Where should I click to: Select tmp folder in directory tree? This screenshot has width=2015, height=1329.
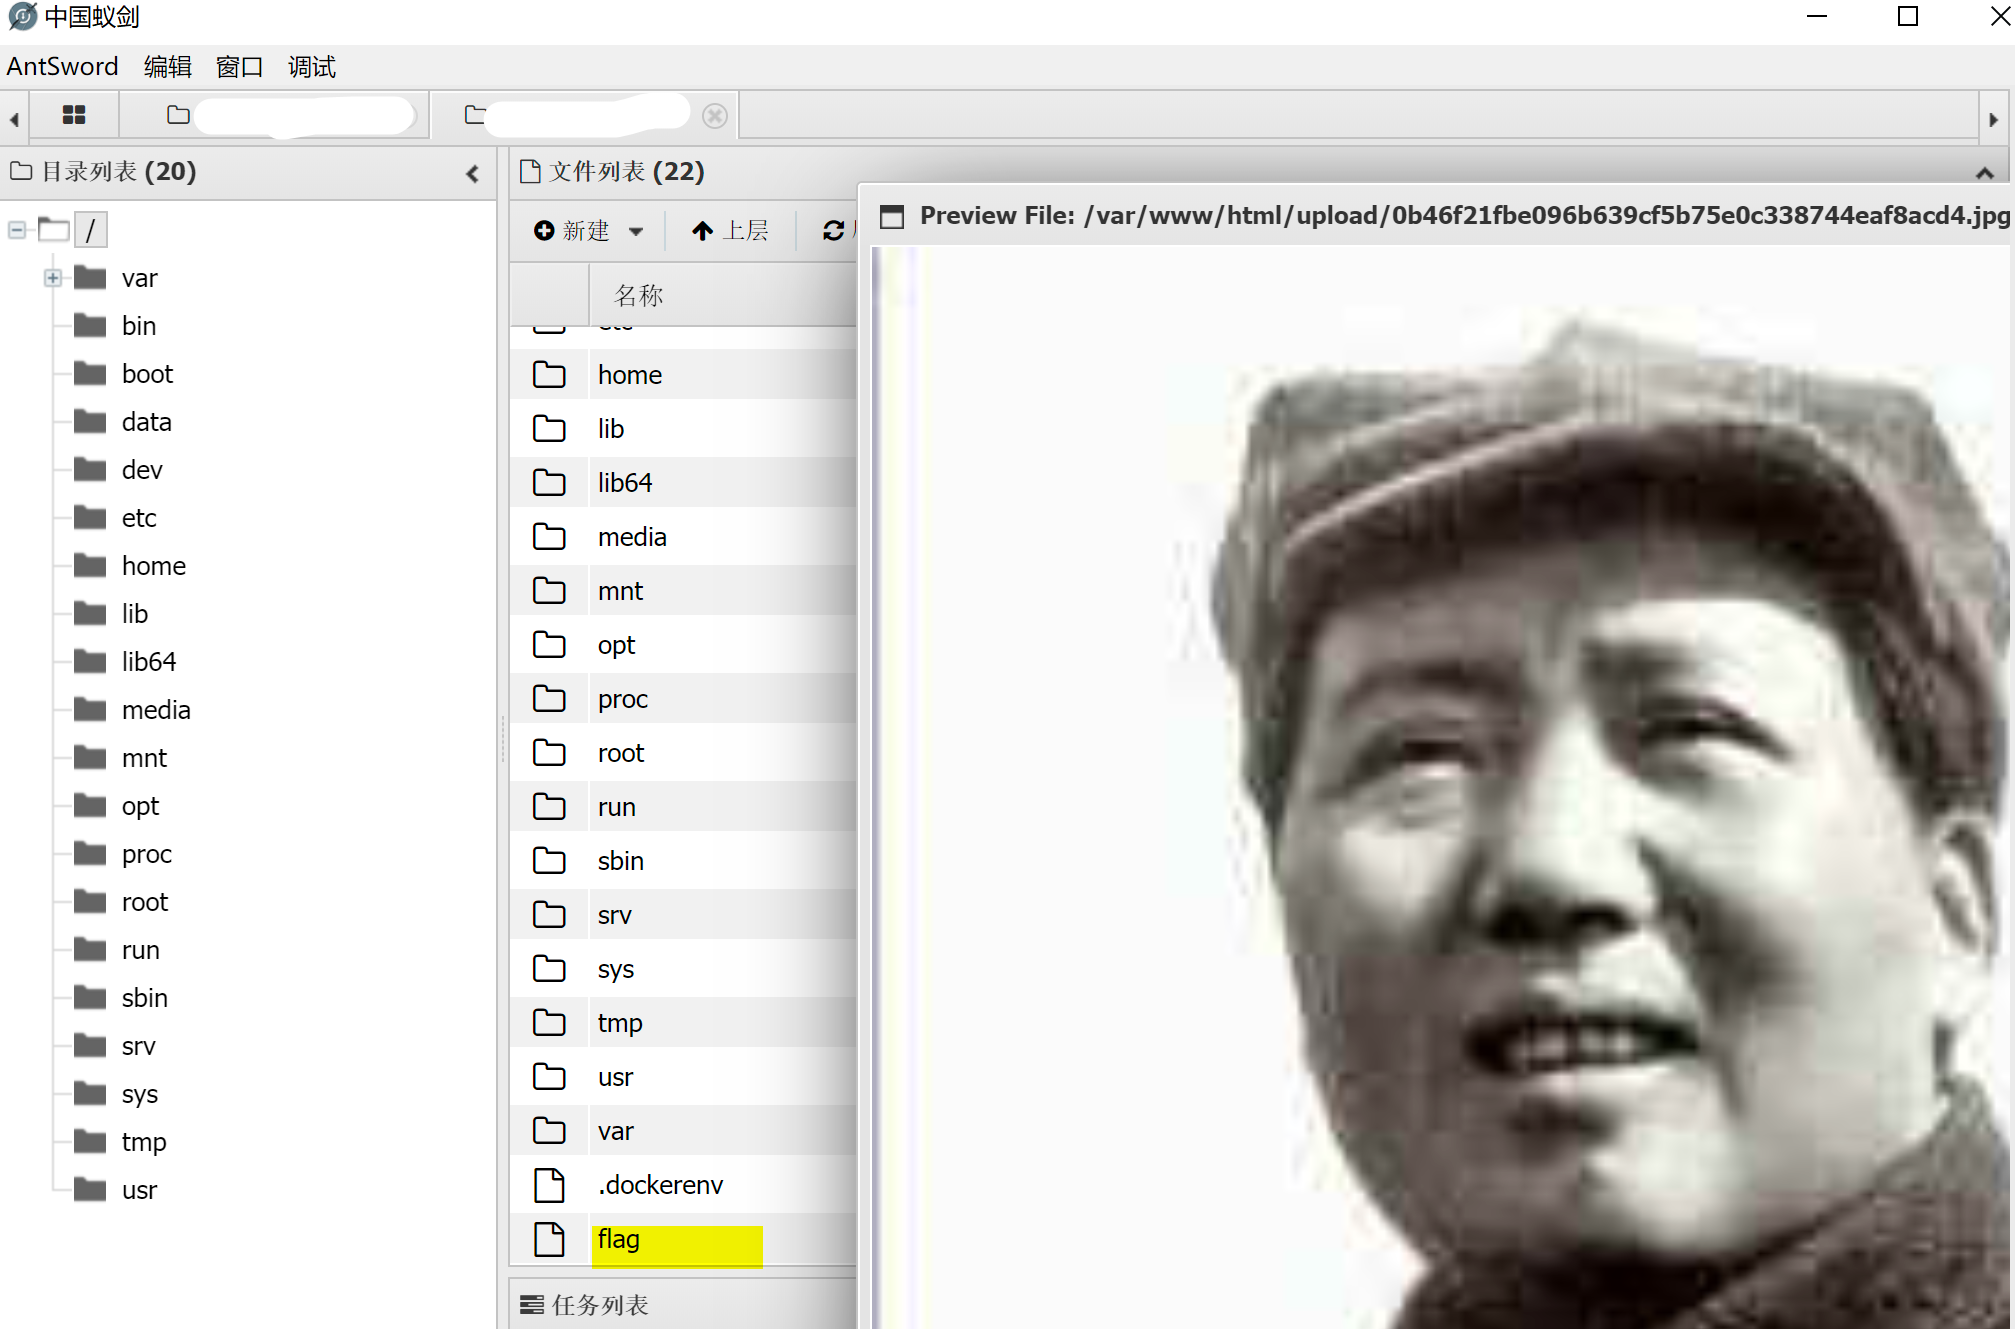coord(144,1142)
